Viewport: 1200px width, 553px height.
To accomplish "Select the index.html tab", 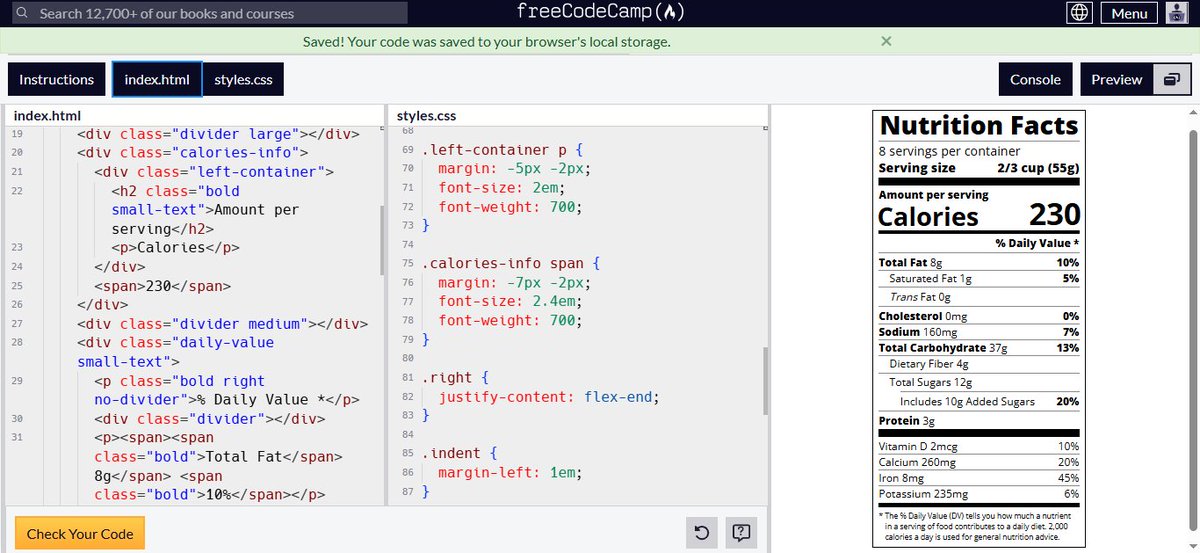I will point(157,80).
